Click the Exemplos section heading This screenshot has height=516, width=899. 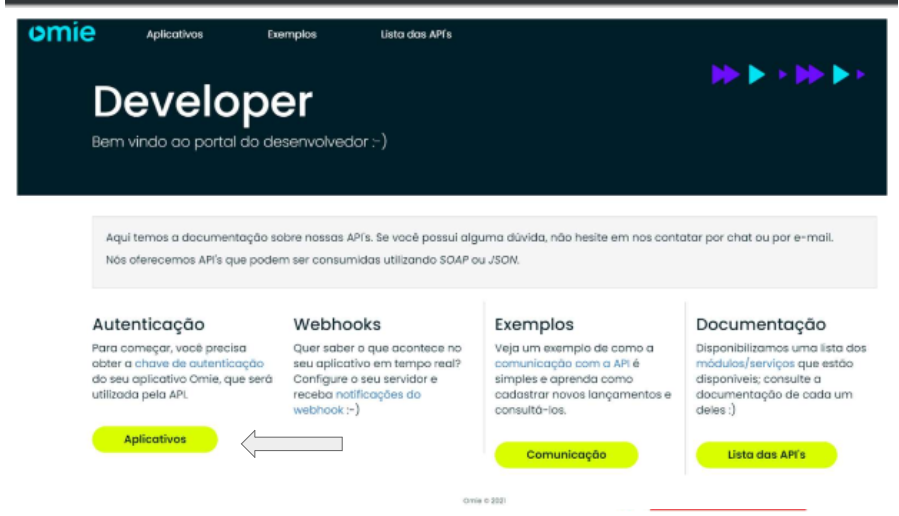[x=534, y=325]
